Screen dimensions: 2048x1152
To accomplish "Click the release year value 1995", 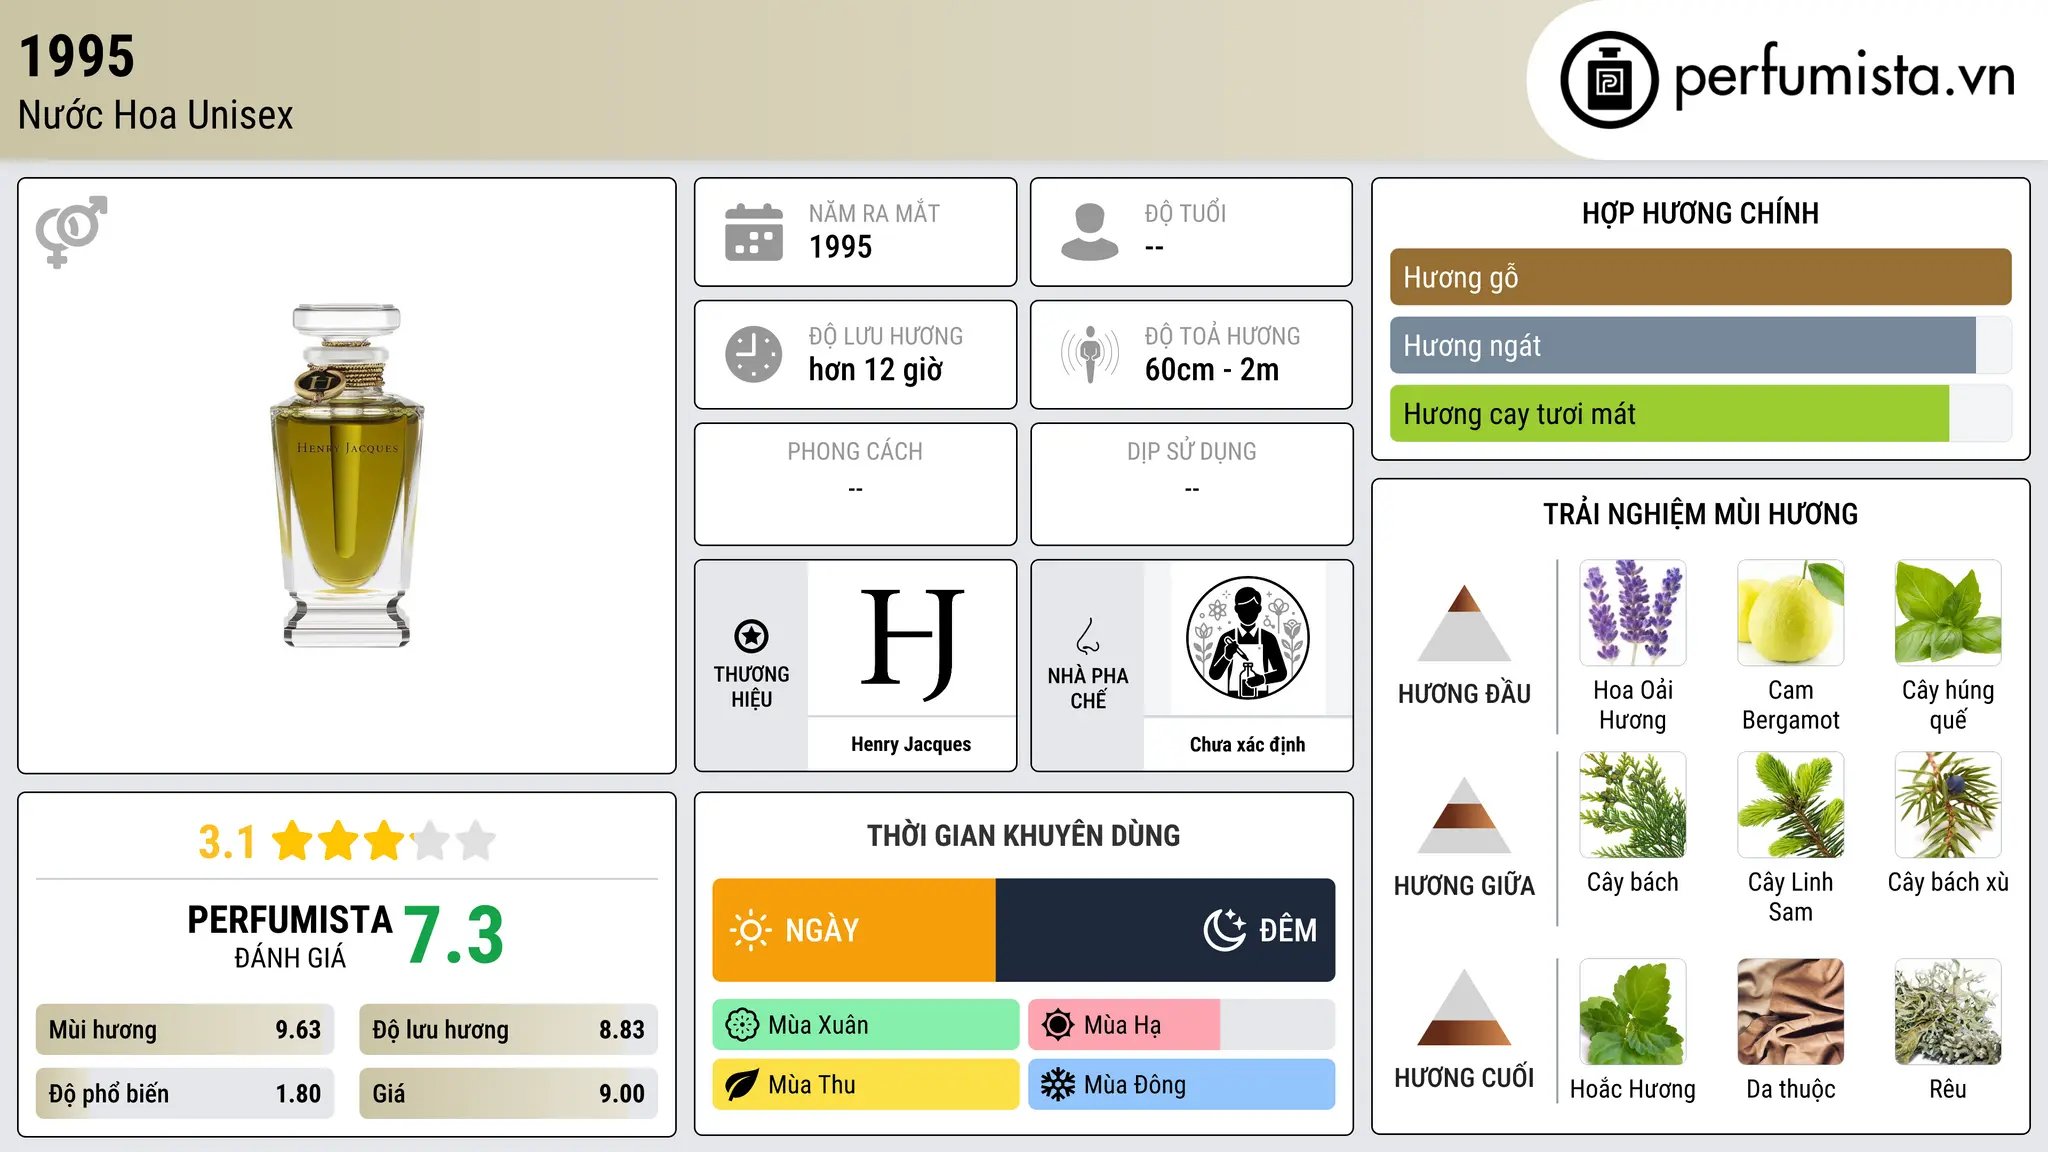I will pos(840,247).
